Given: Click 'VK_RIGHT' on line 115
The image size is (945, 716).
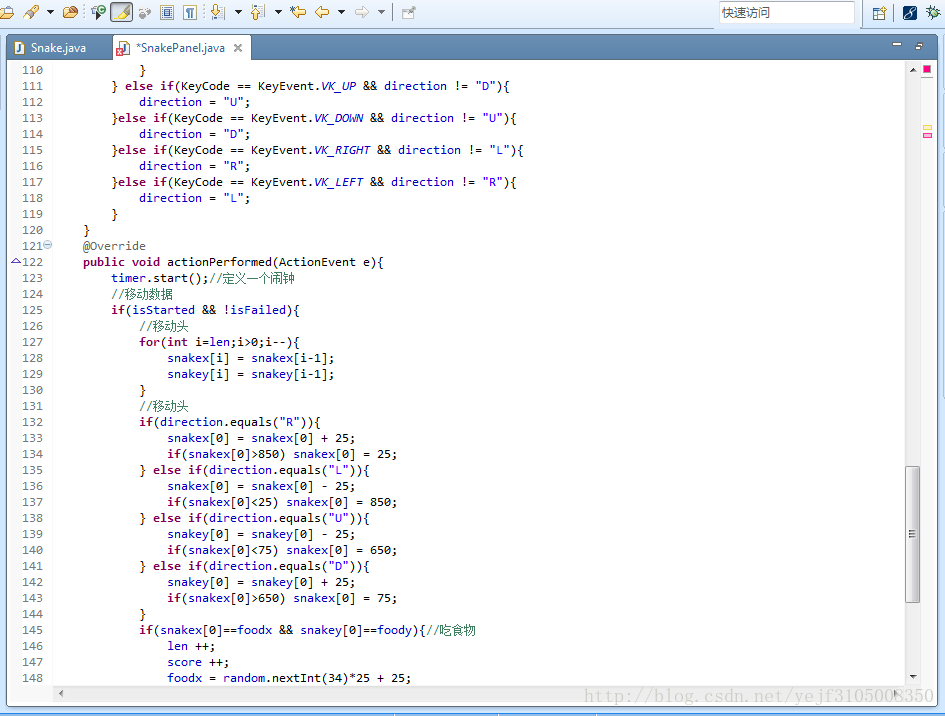Looking at the screenshot, I should pos(342,150).
